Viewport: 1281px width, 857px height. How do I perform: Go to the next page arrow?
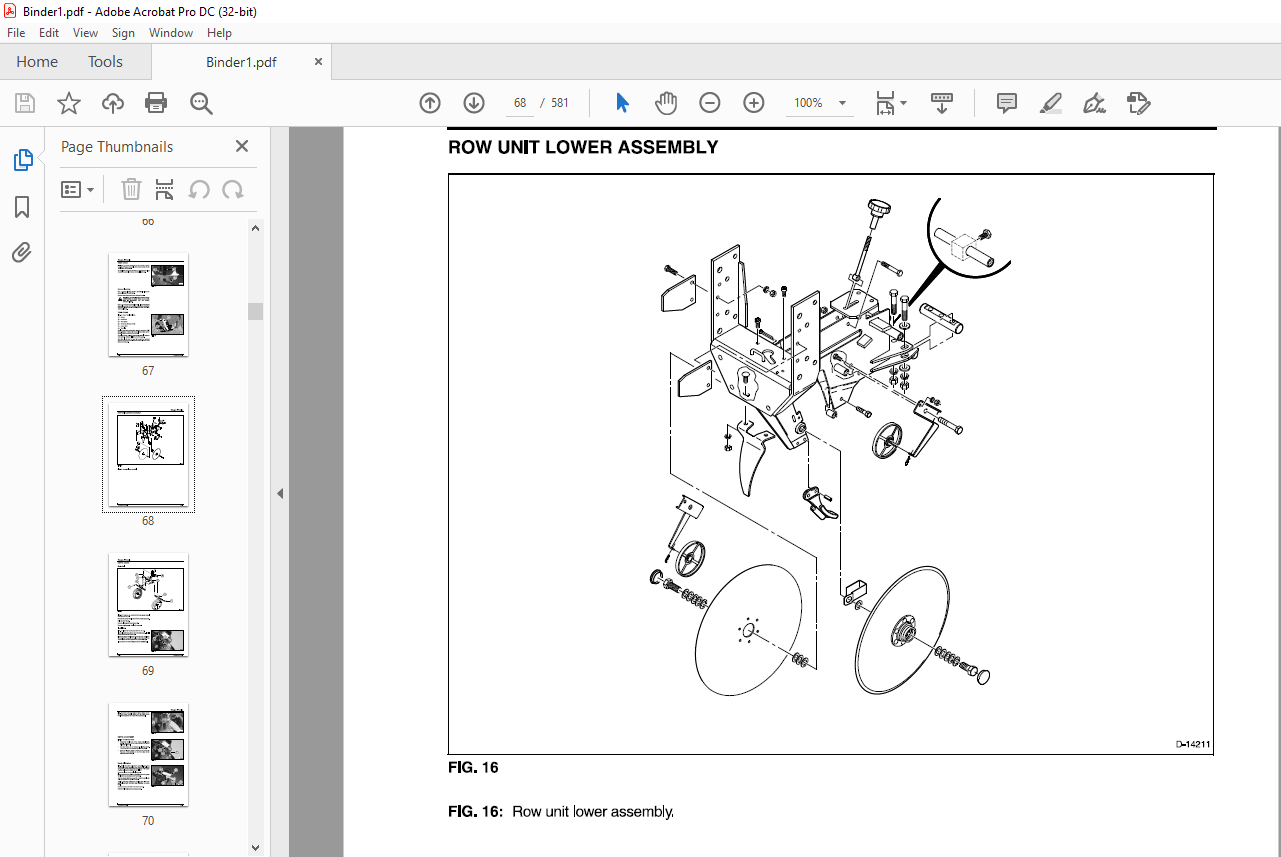pos(474,103)
